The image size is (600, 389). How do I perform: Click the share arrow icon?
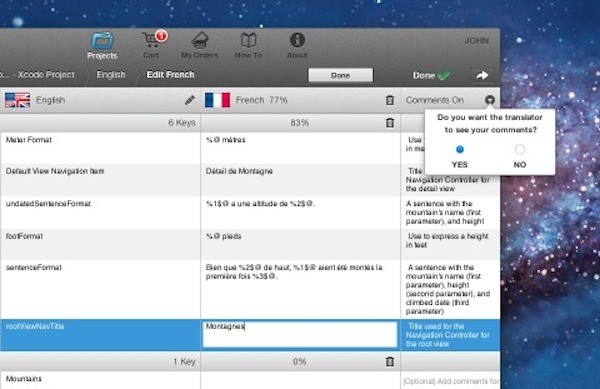click(x=482, y=75)
